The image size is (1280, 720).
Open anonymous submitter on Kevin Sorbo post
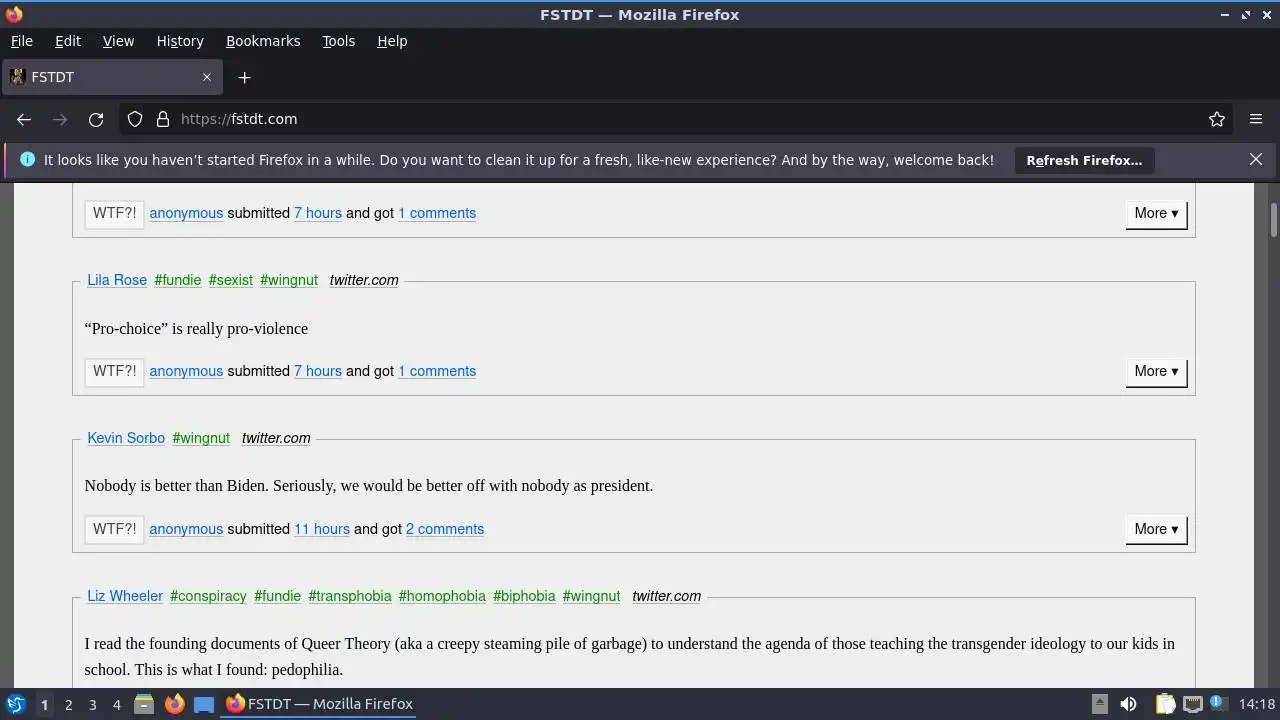[186, 529]
